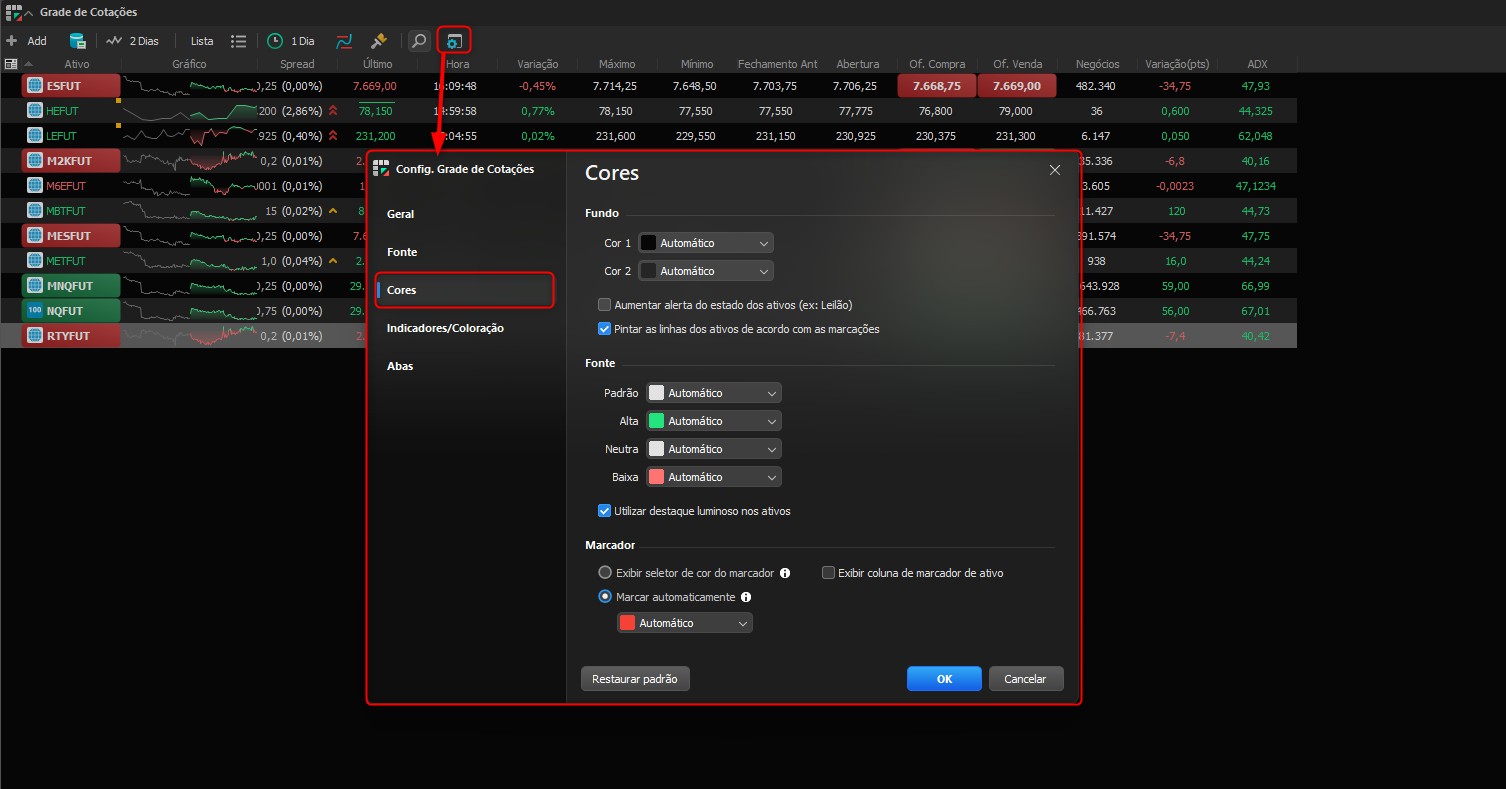
Task: Confirm settings with the OK button
Action: click(x=944, y=679)
